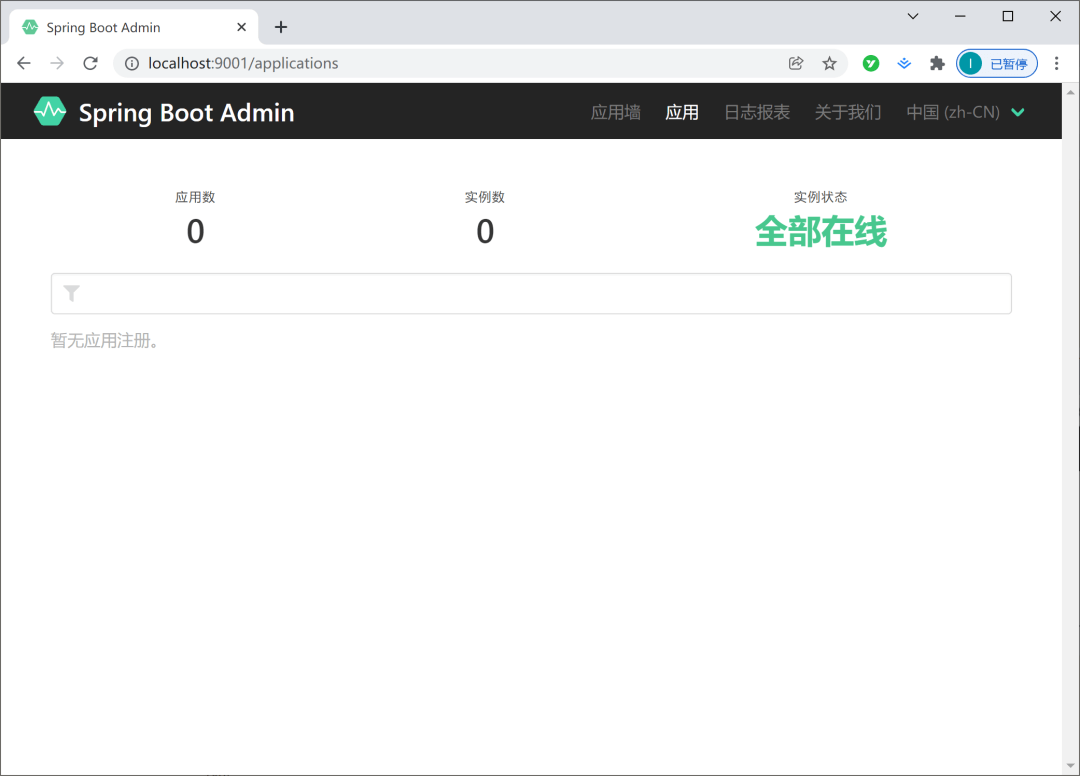1080x776 pixels.
Task: Select the 关于我们 nav link
Action: pos(848,112)
